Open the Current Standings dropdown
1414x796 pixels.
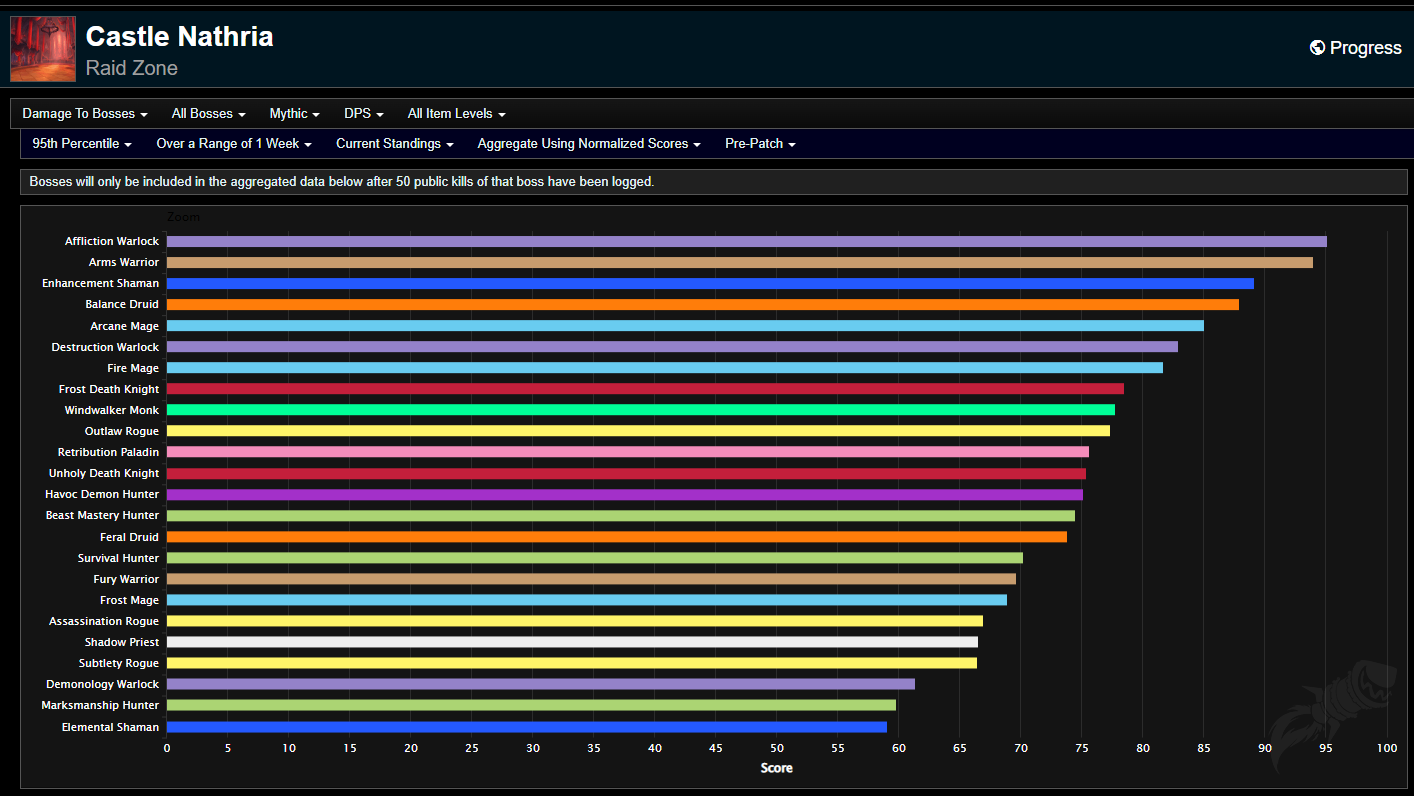pos(395,144)
